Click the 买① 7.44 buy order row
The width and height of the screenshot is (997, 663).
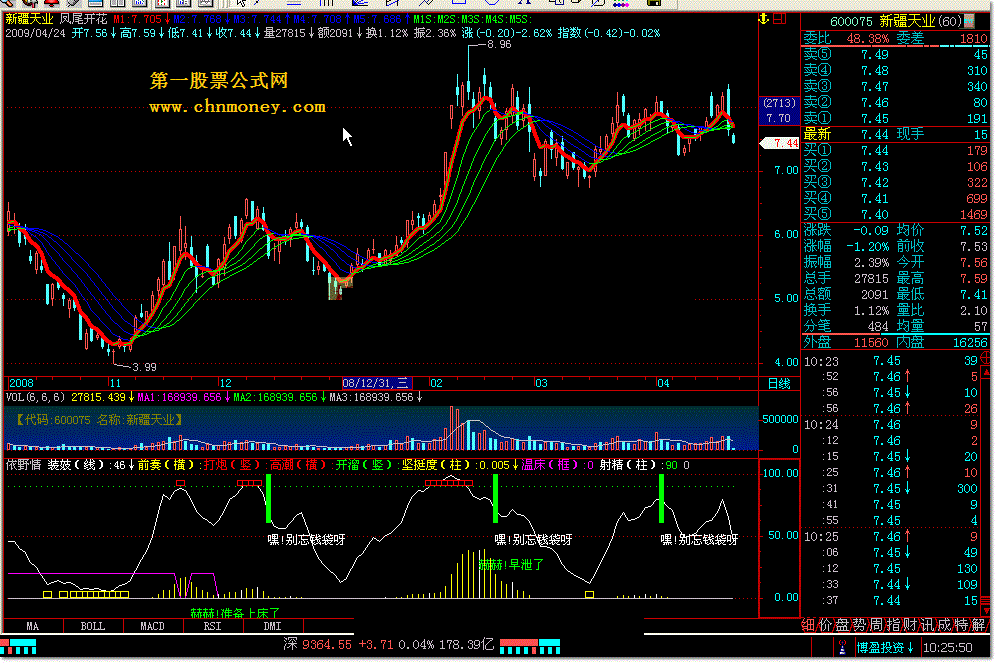895,151
